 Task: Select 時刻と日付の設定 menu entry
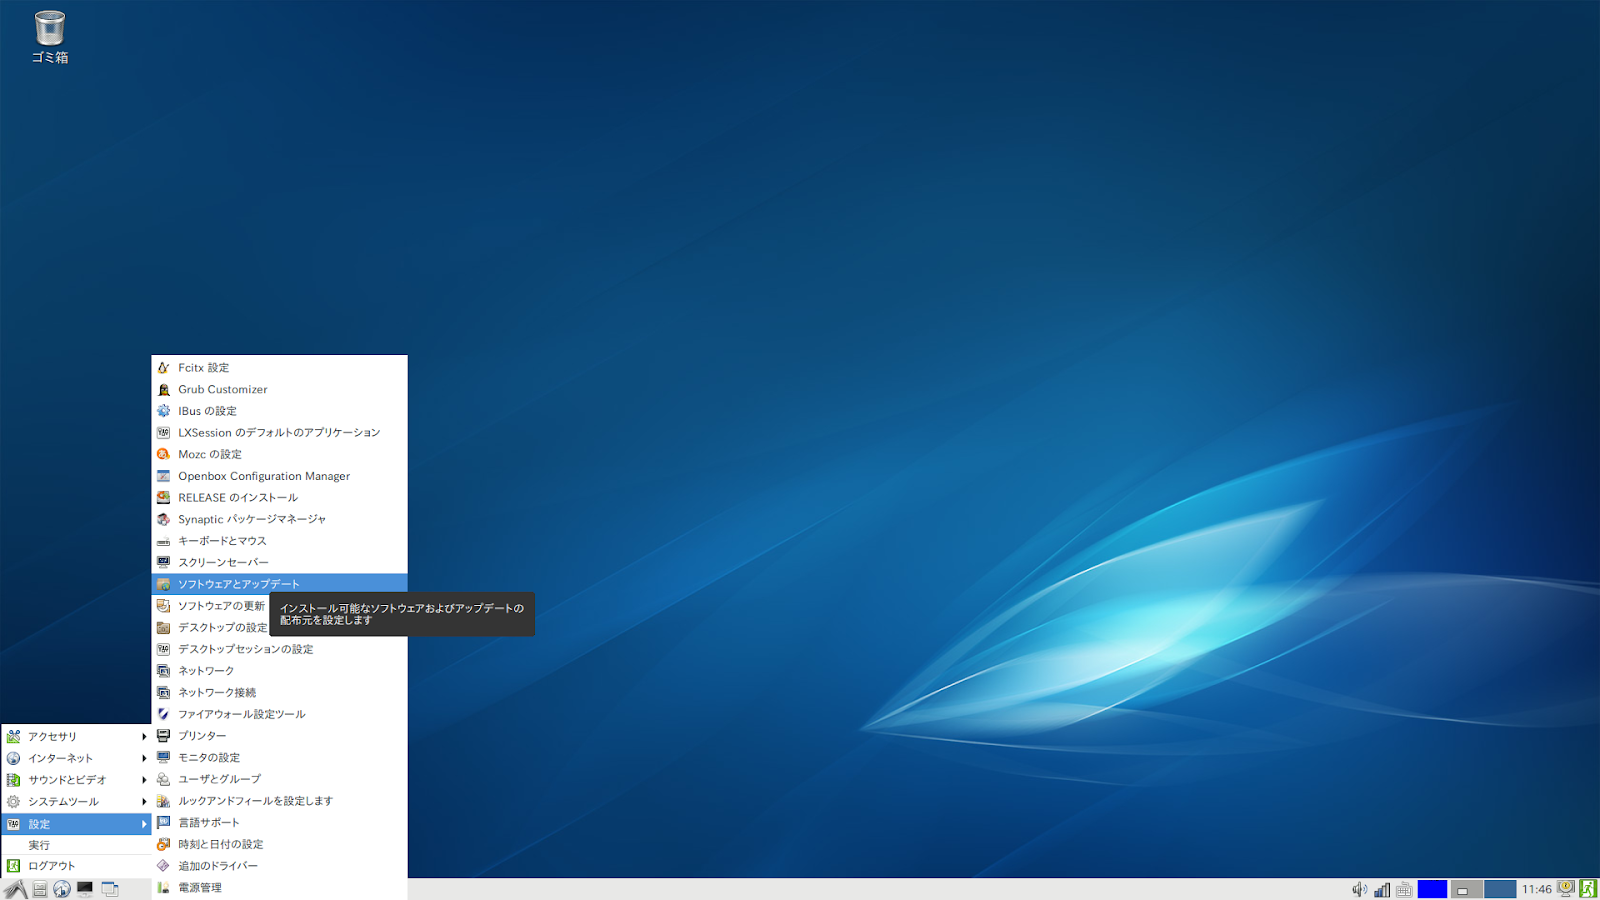click(222, 844)
